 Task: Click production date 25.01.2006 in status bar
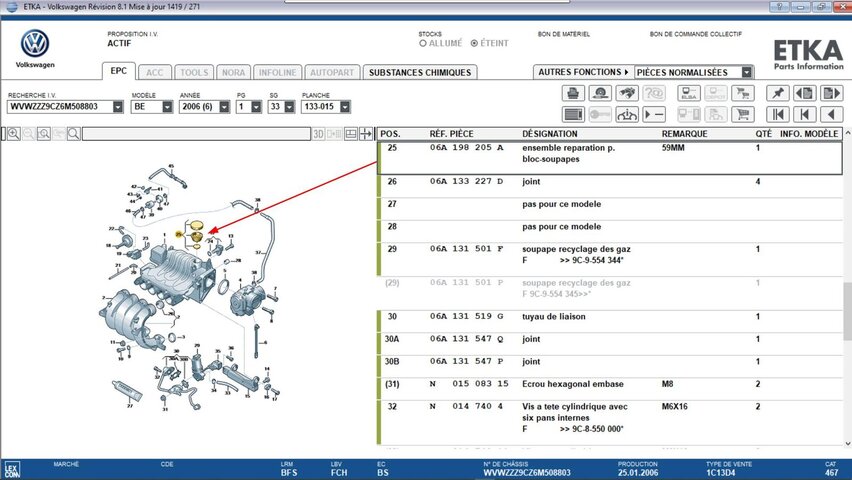pos(638,472)
